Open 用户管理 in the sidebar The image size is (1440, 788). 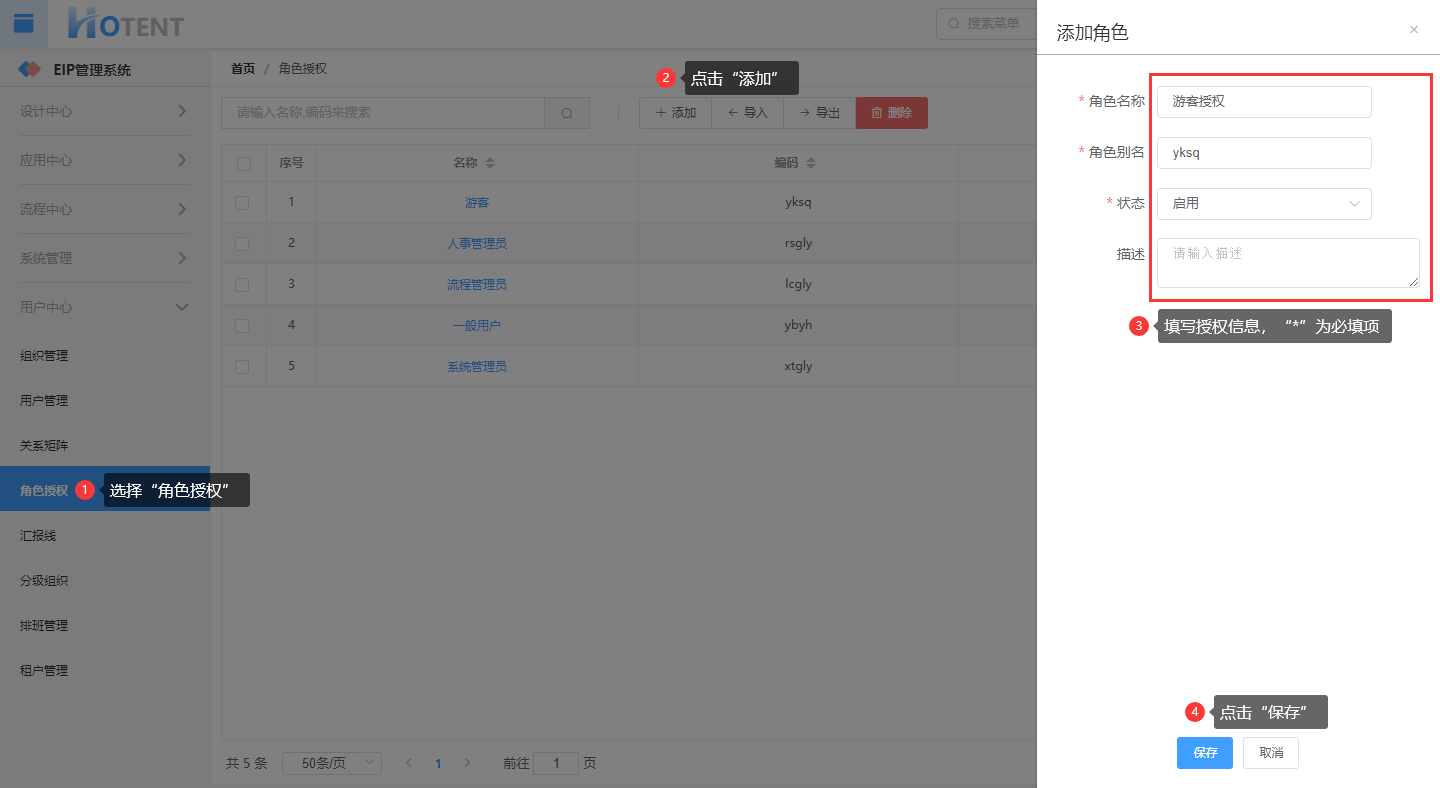[44, 401]
